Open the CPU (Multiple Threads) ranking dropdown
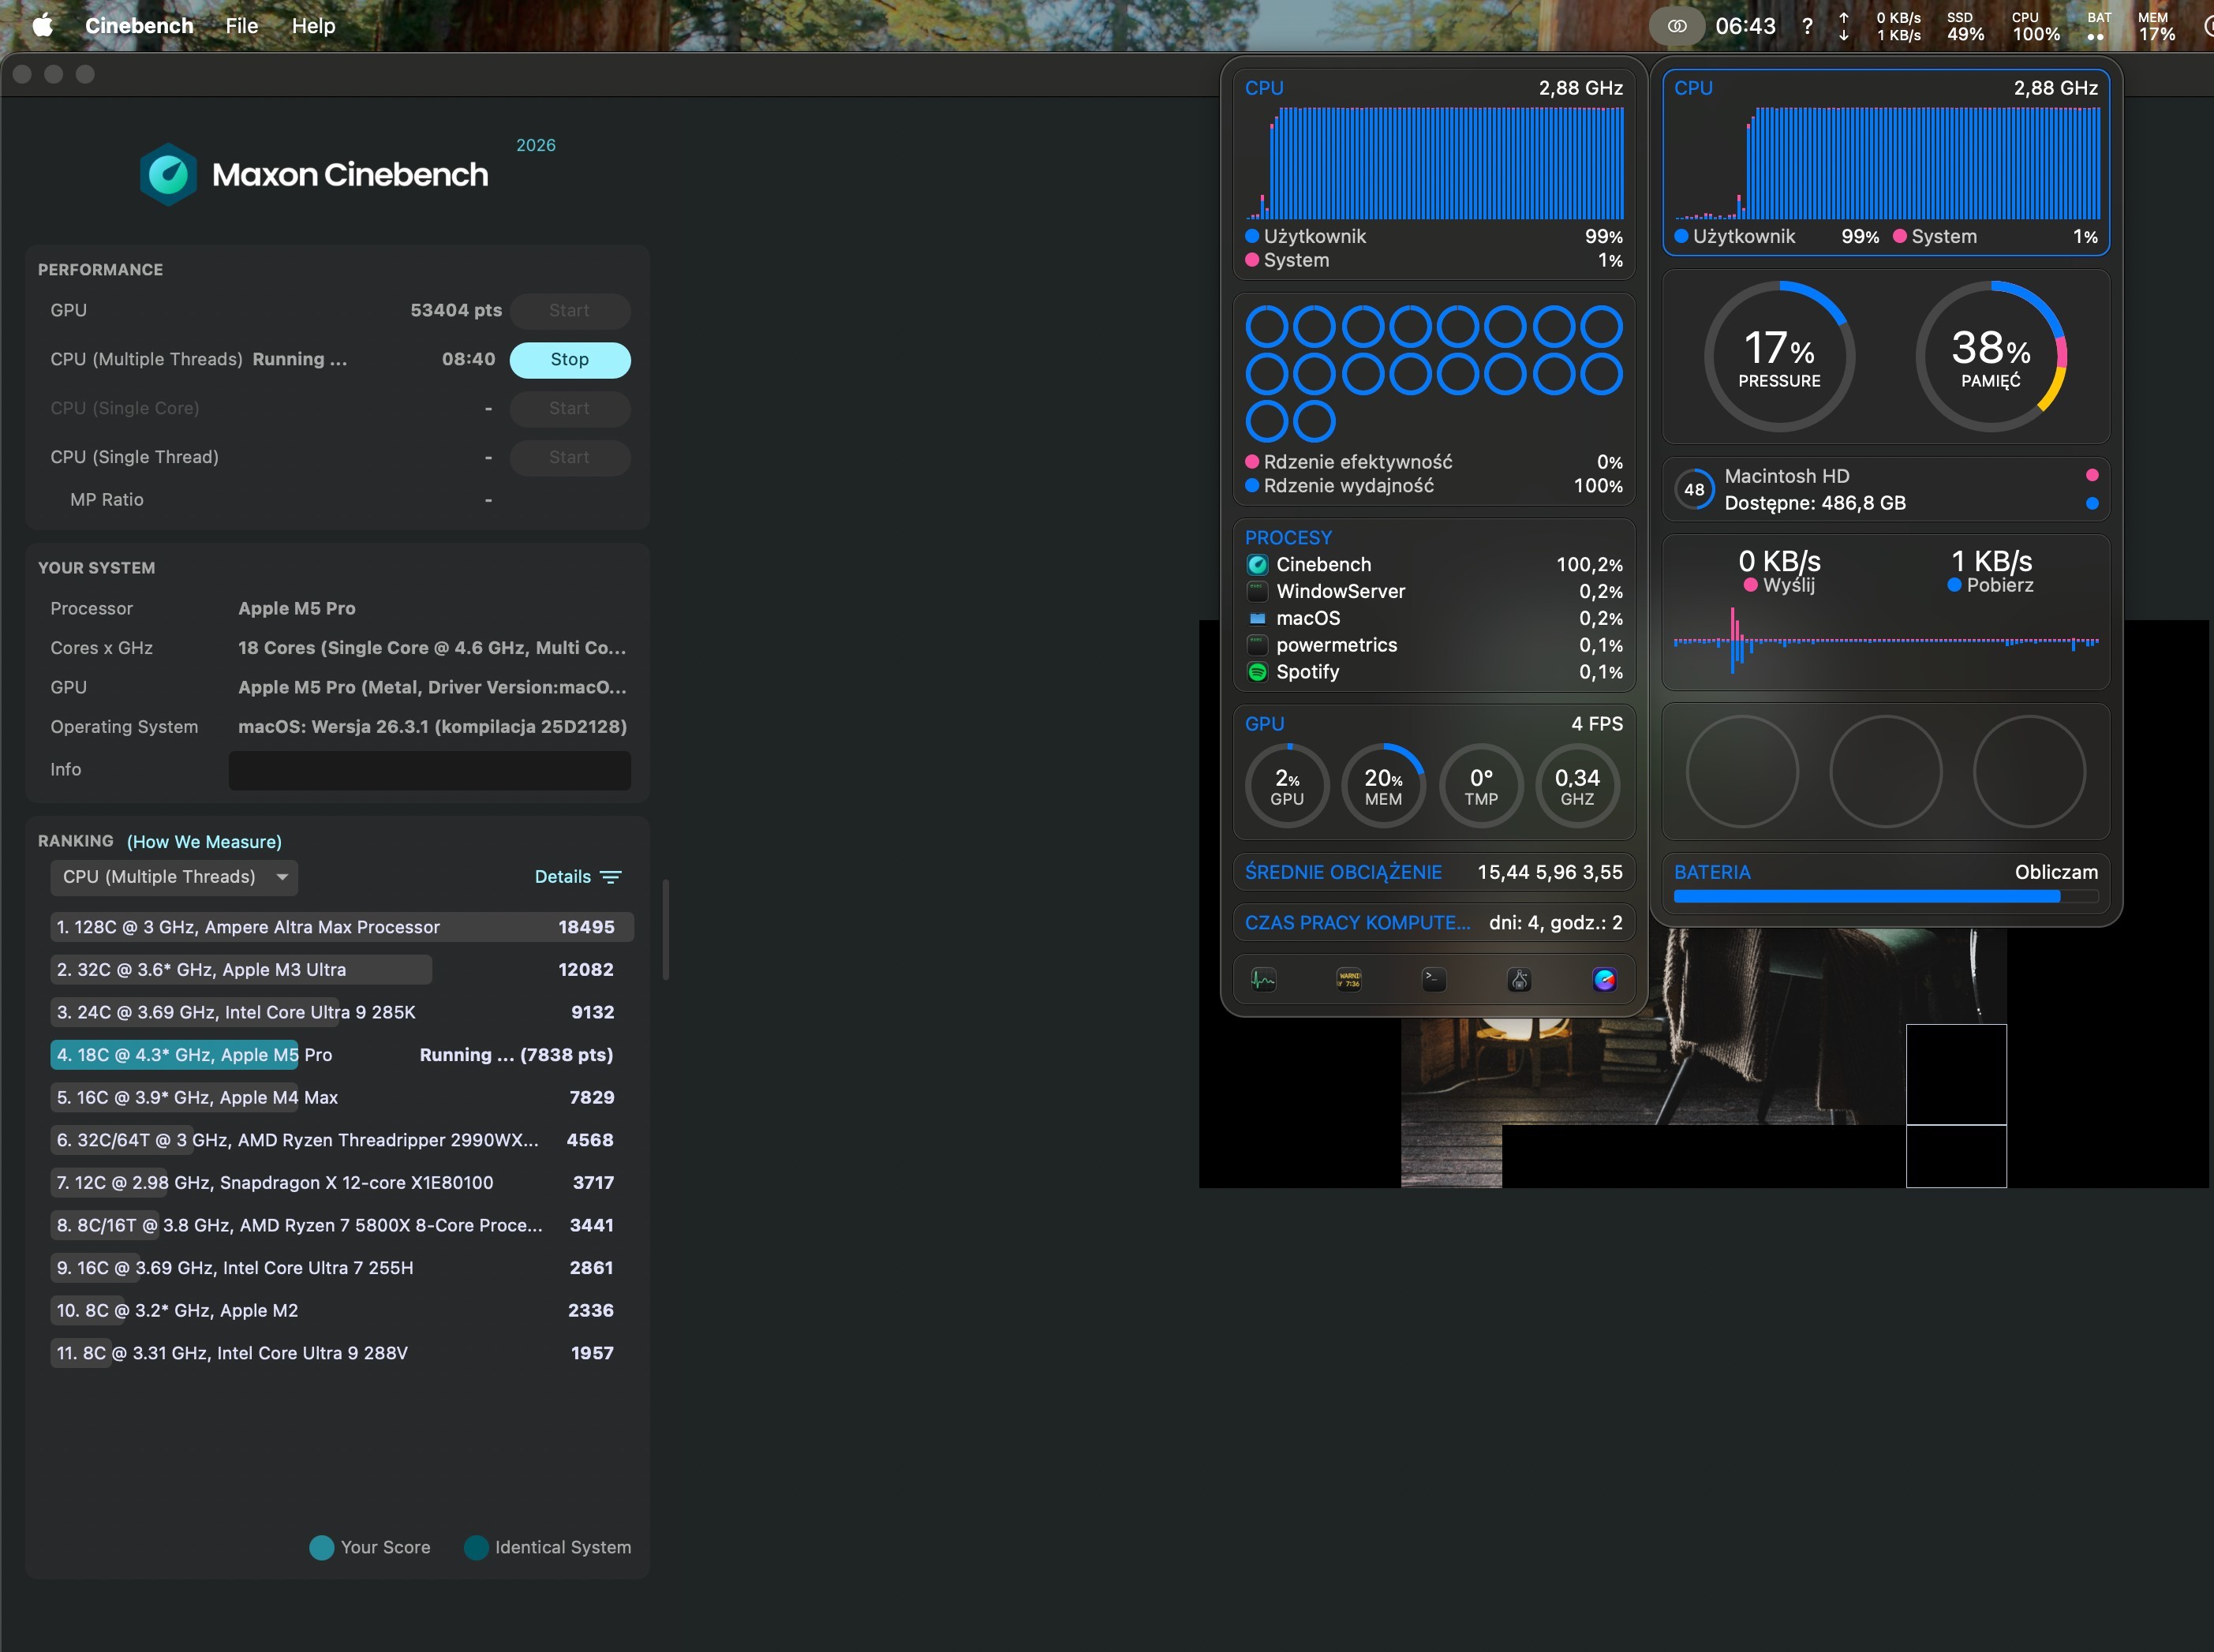The image size is (2214, 1652). [x=174, y=877]
